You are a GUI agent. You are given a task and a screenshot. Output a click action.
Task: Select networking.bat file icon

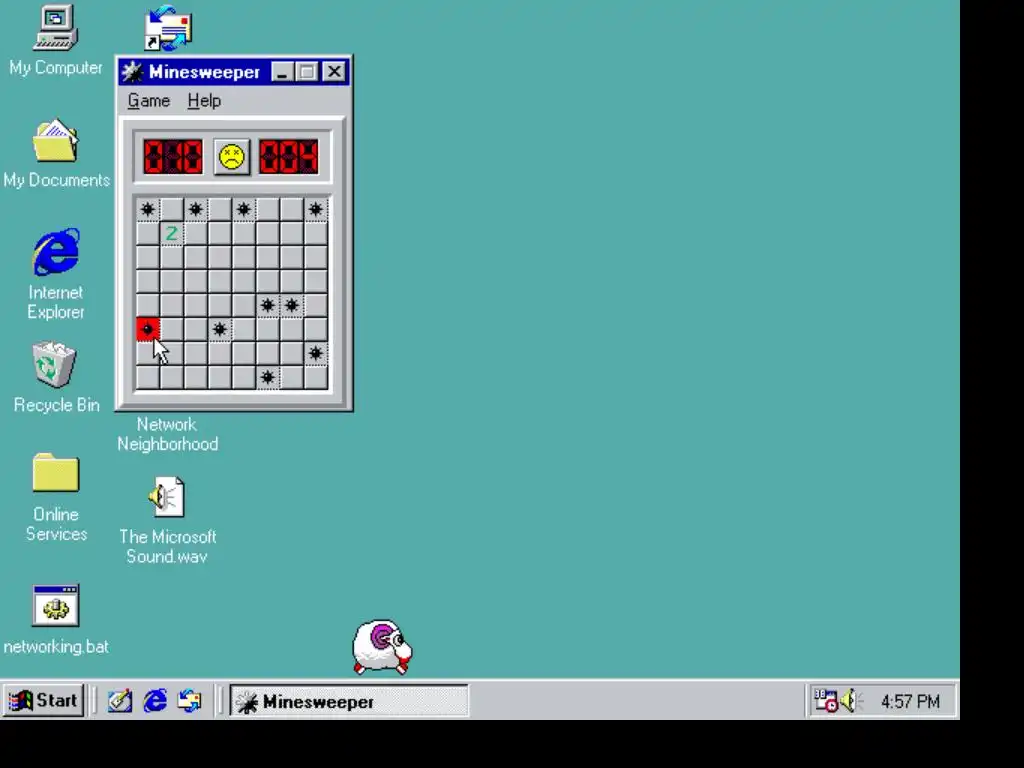[x=56, y=605]
